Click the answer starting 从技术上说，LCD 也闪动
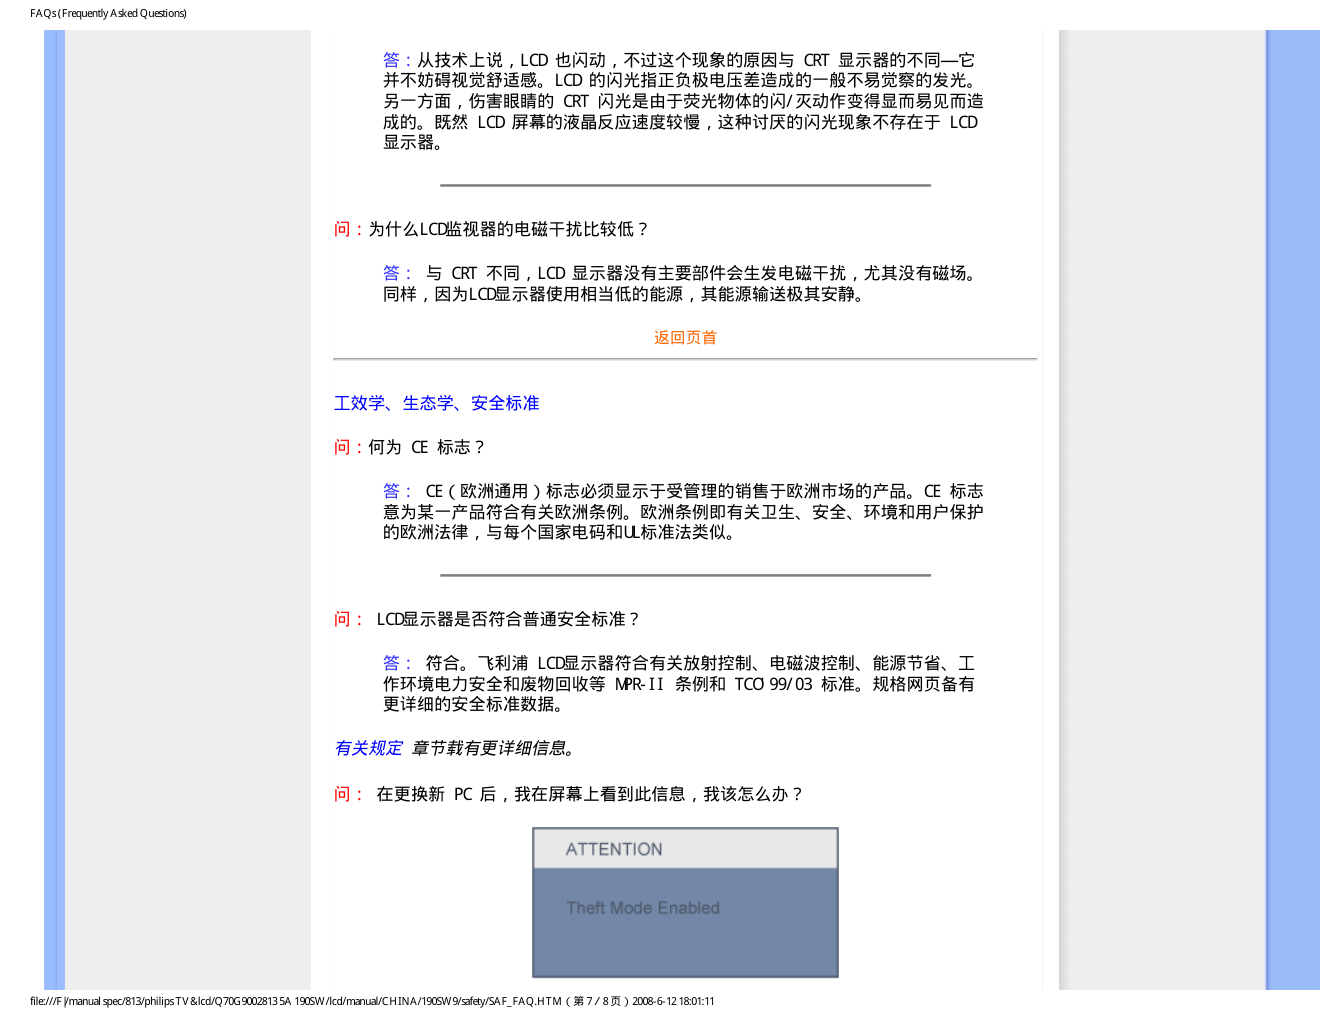Viewport: 1320px width, 1020px height. coord(683,101)
